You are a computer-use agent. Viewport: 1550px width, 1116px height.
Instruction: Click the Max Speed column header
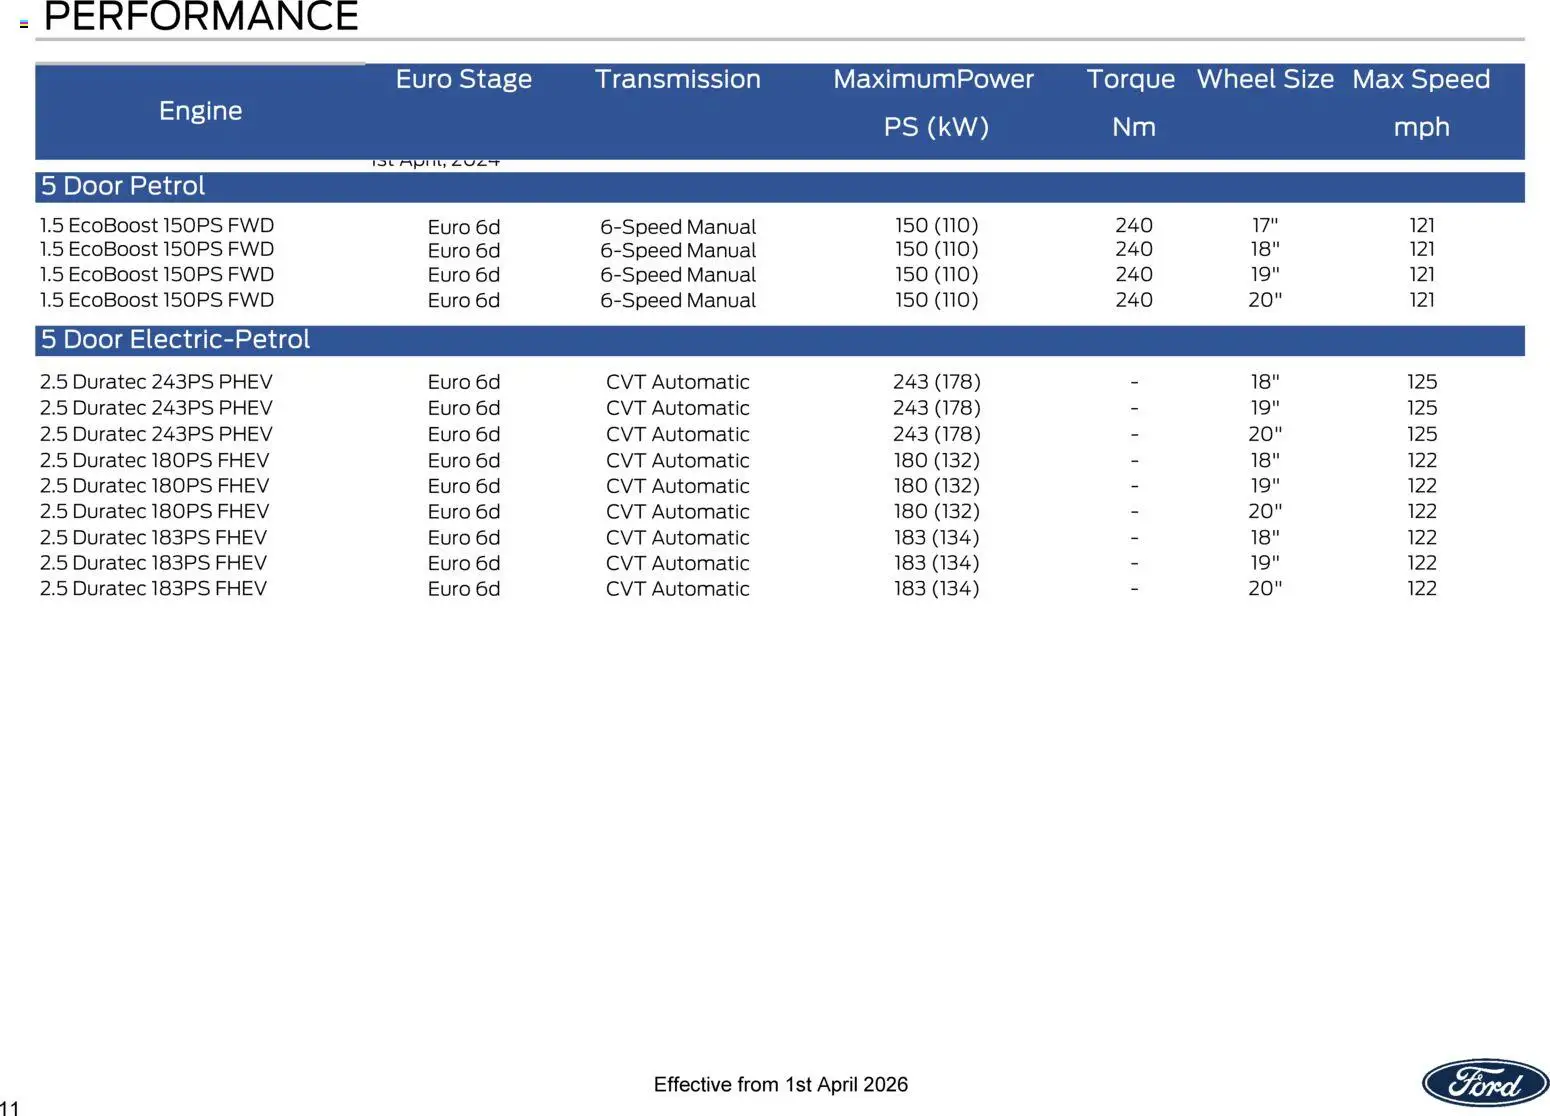coord(1420,79)
